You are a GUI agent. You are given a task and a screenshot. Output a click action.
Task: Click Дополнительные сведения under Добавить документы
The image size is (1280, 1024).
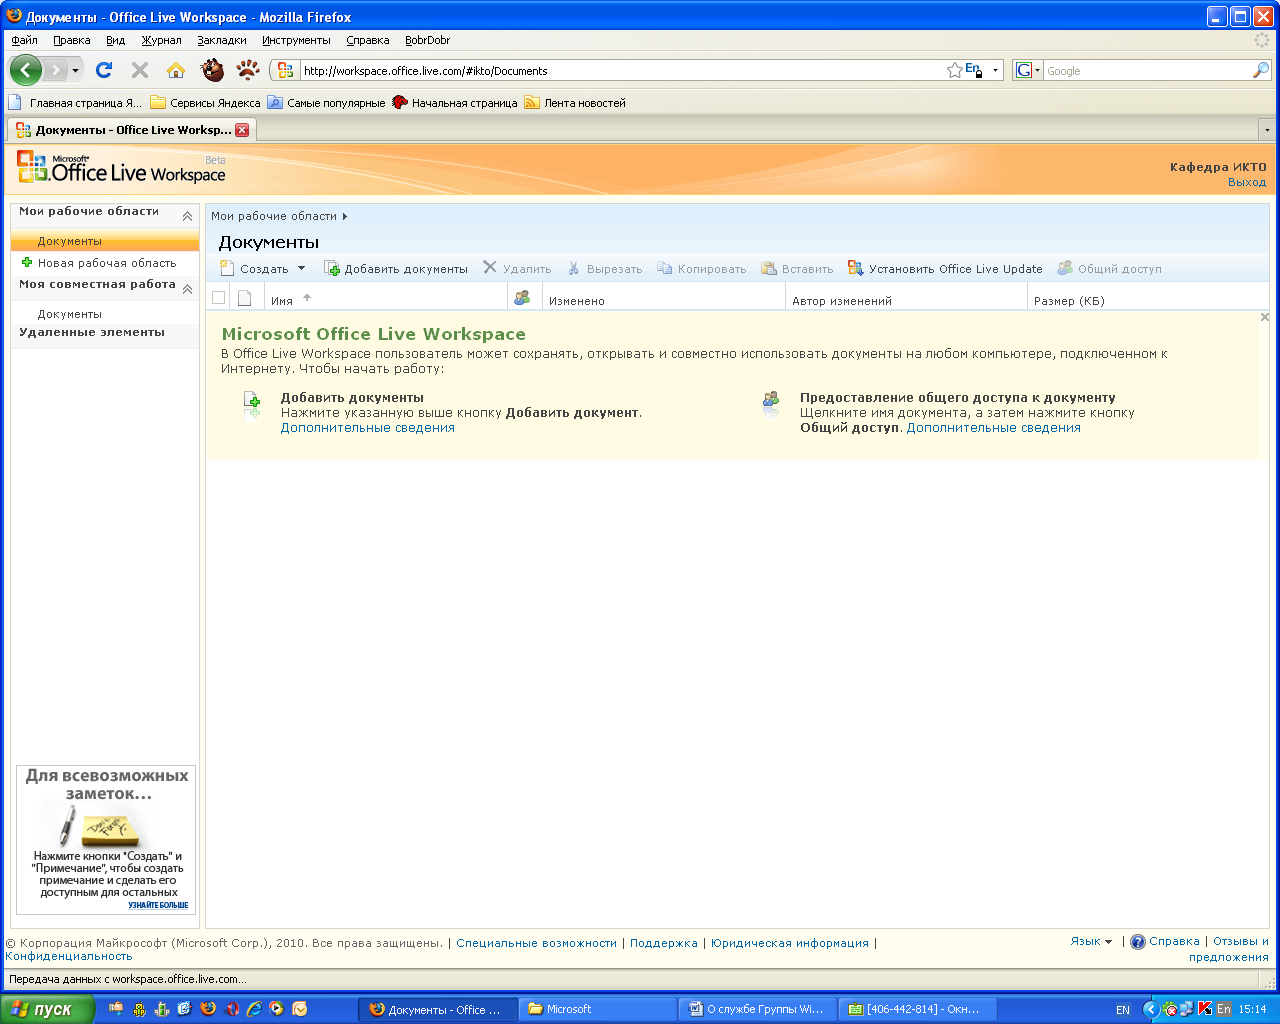pos(367,427)
